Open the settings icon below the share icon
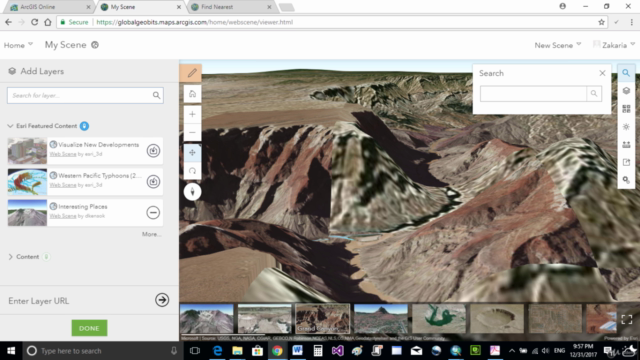Screen dimensions: 640x360 coord(626,180)
